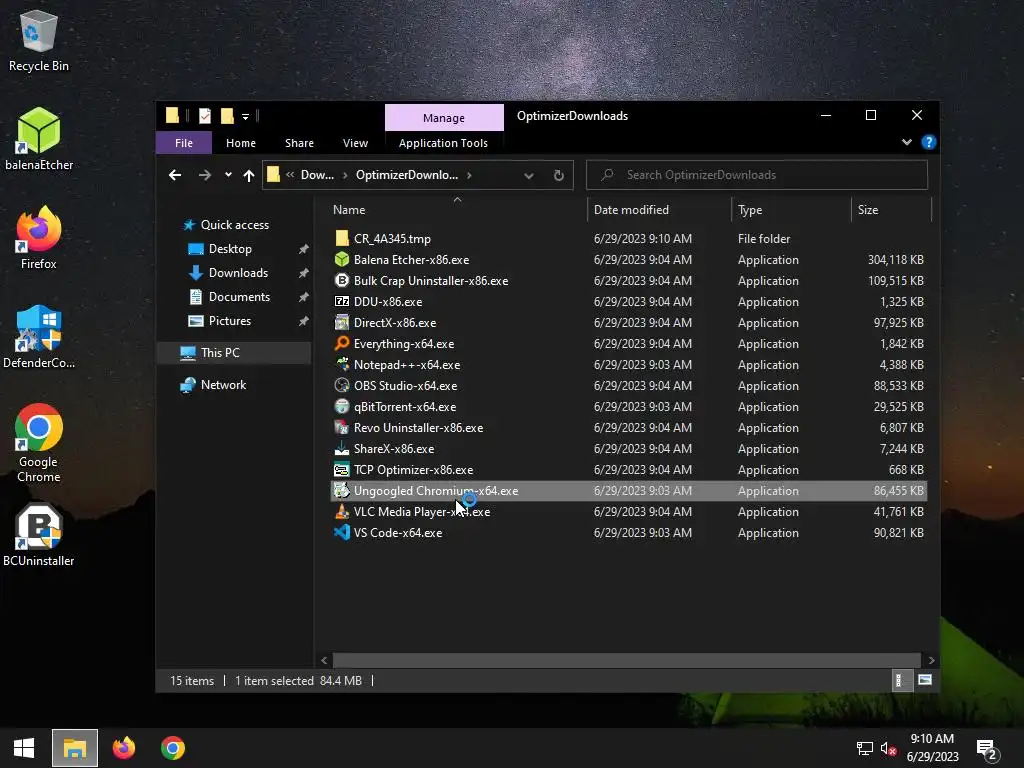
Task: Switch to the View ribbon tab
Action: click(355, 142)
